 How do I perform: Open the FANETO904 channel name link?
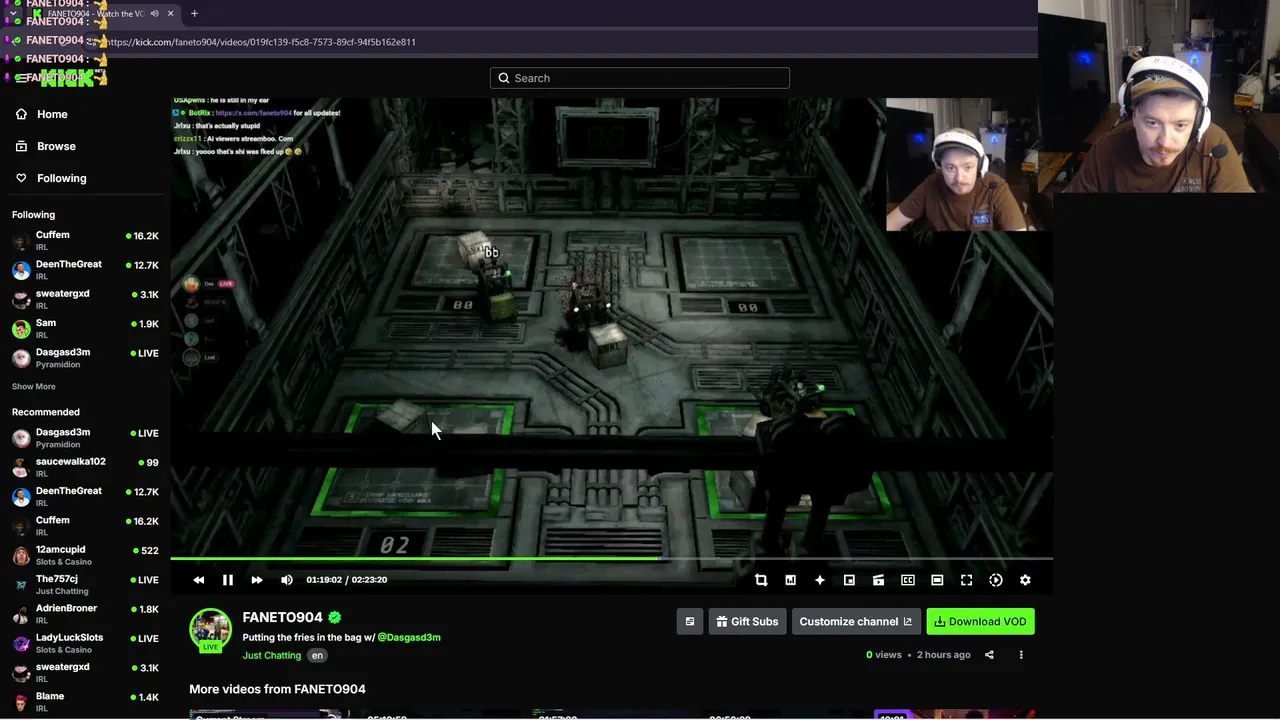[x=282, y=617]
